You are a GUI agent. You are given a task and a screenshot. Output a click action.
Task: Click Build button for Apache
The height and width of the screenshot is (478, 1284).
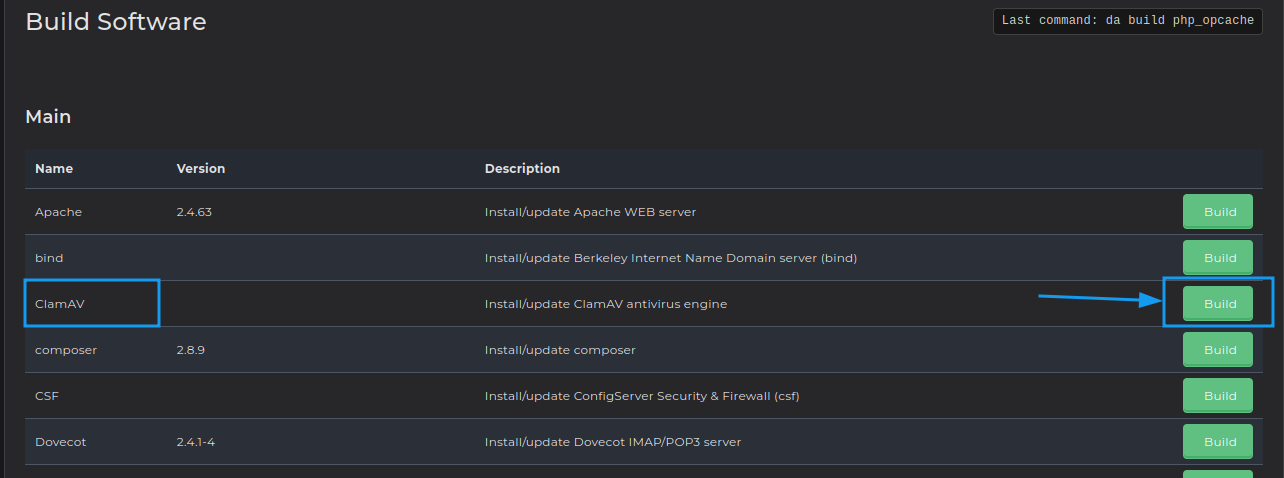1218,212
